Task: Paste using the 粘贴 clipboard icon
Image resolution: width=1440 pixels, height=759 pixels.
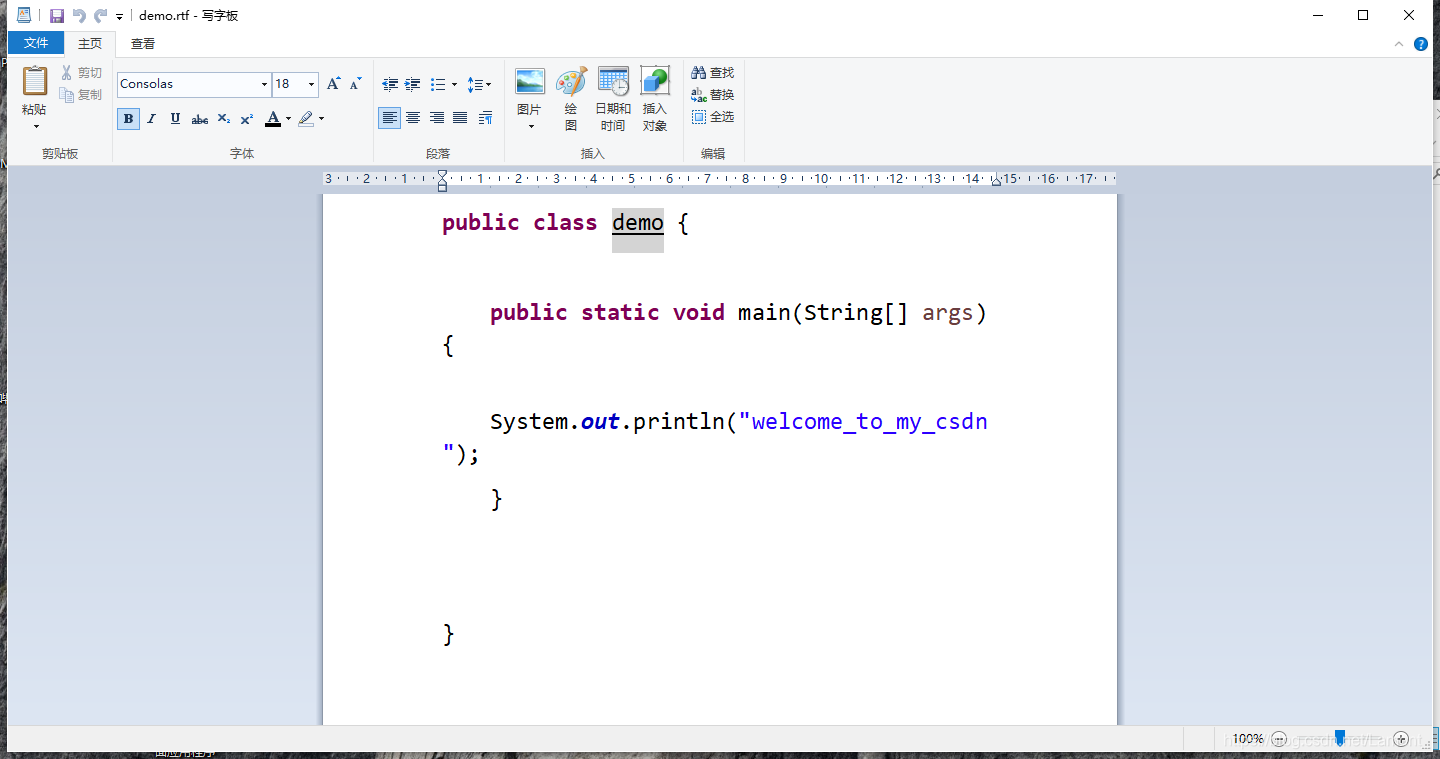Action: [35, 83]
